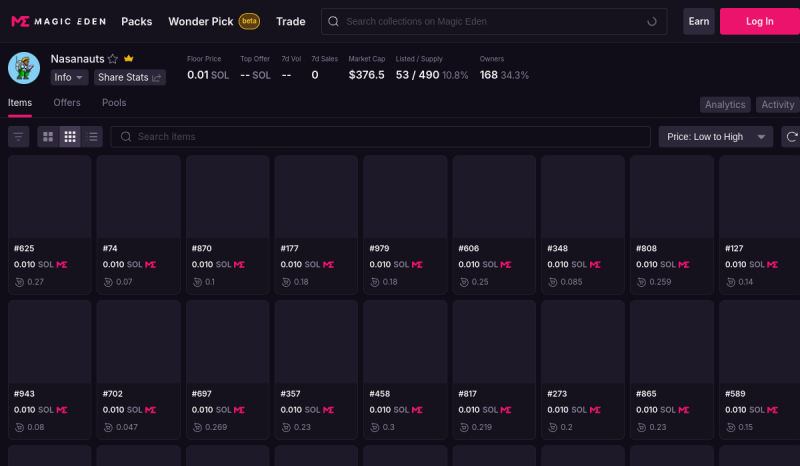The width and height of the screenshot is (800, 466).
Task: Click the magnifier icon in collection search
Action: pyautogui.click(x=333, y=21)
